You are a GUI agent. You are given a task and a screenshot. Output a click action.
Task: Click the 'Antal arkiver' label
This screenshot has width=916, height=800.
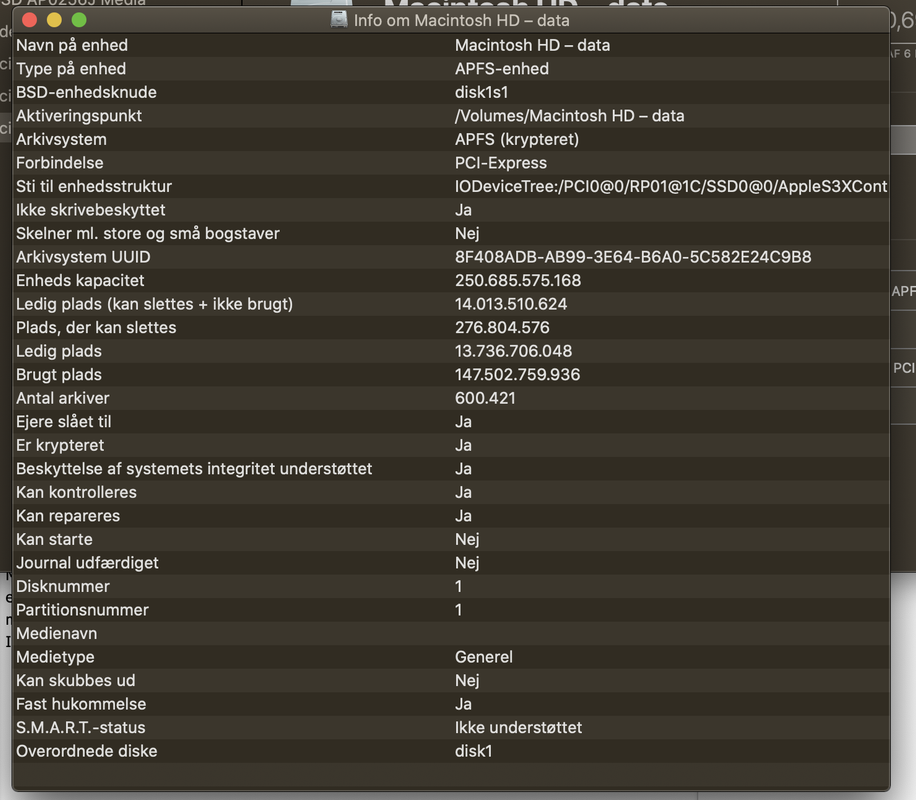pyautogui.click(x=63, y=398)
